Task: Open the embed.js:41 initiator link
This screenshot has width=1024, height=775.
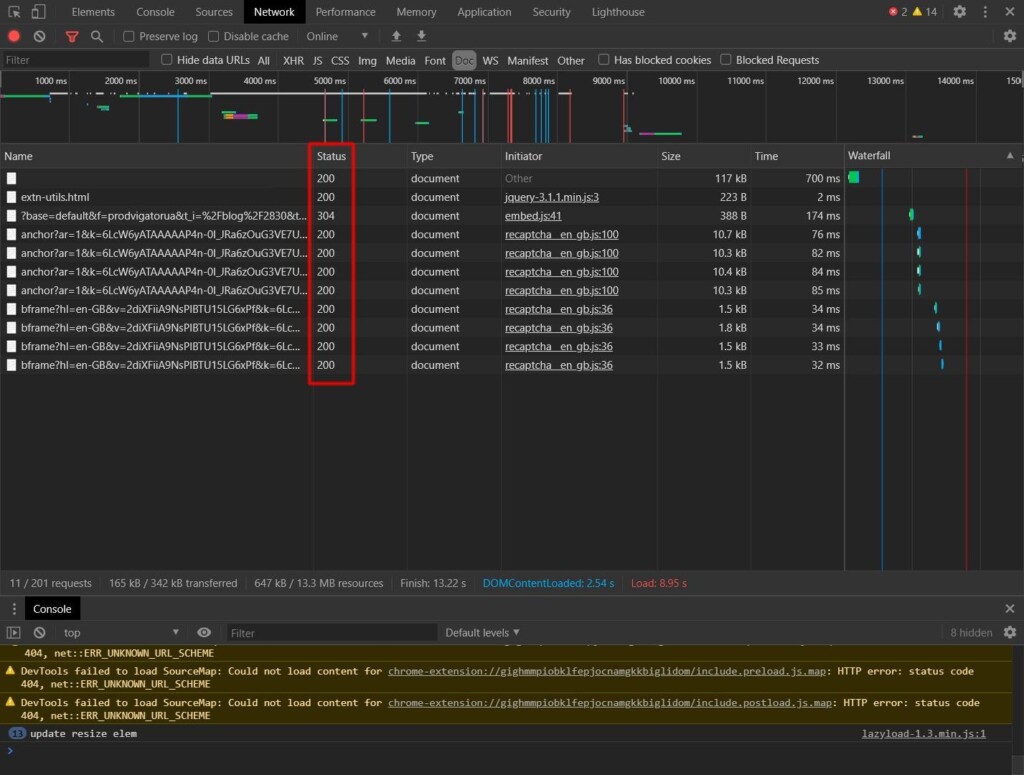Action: click(x=535, y=216)
